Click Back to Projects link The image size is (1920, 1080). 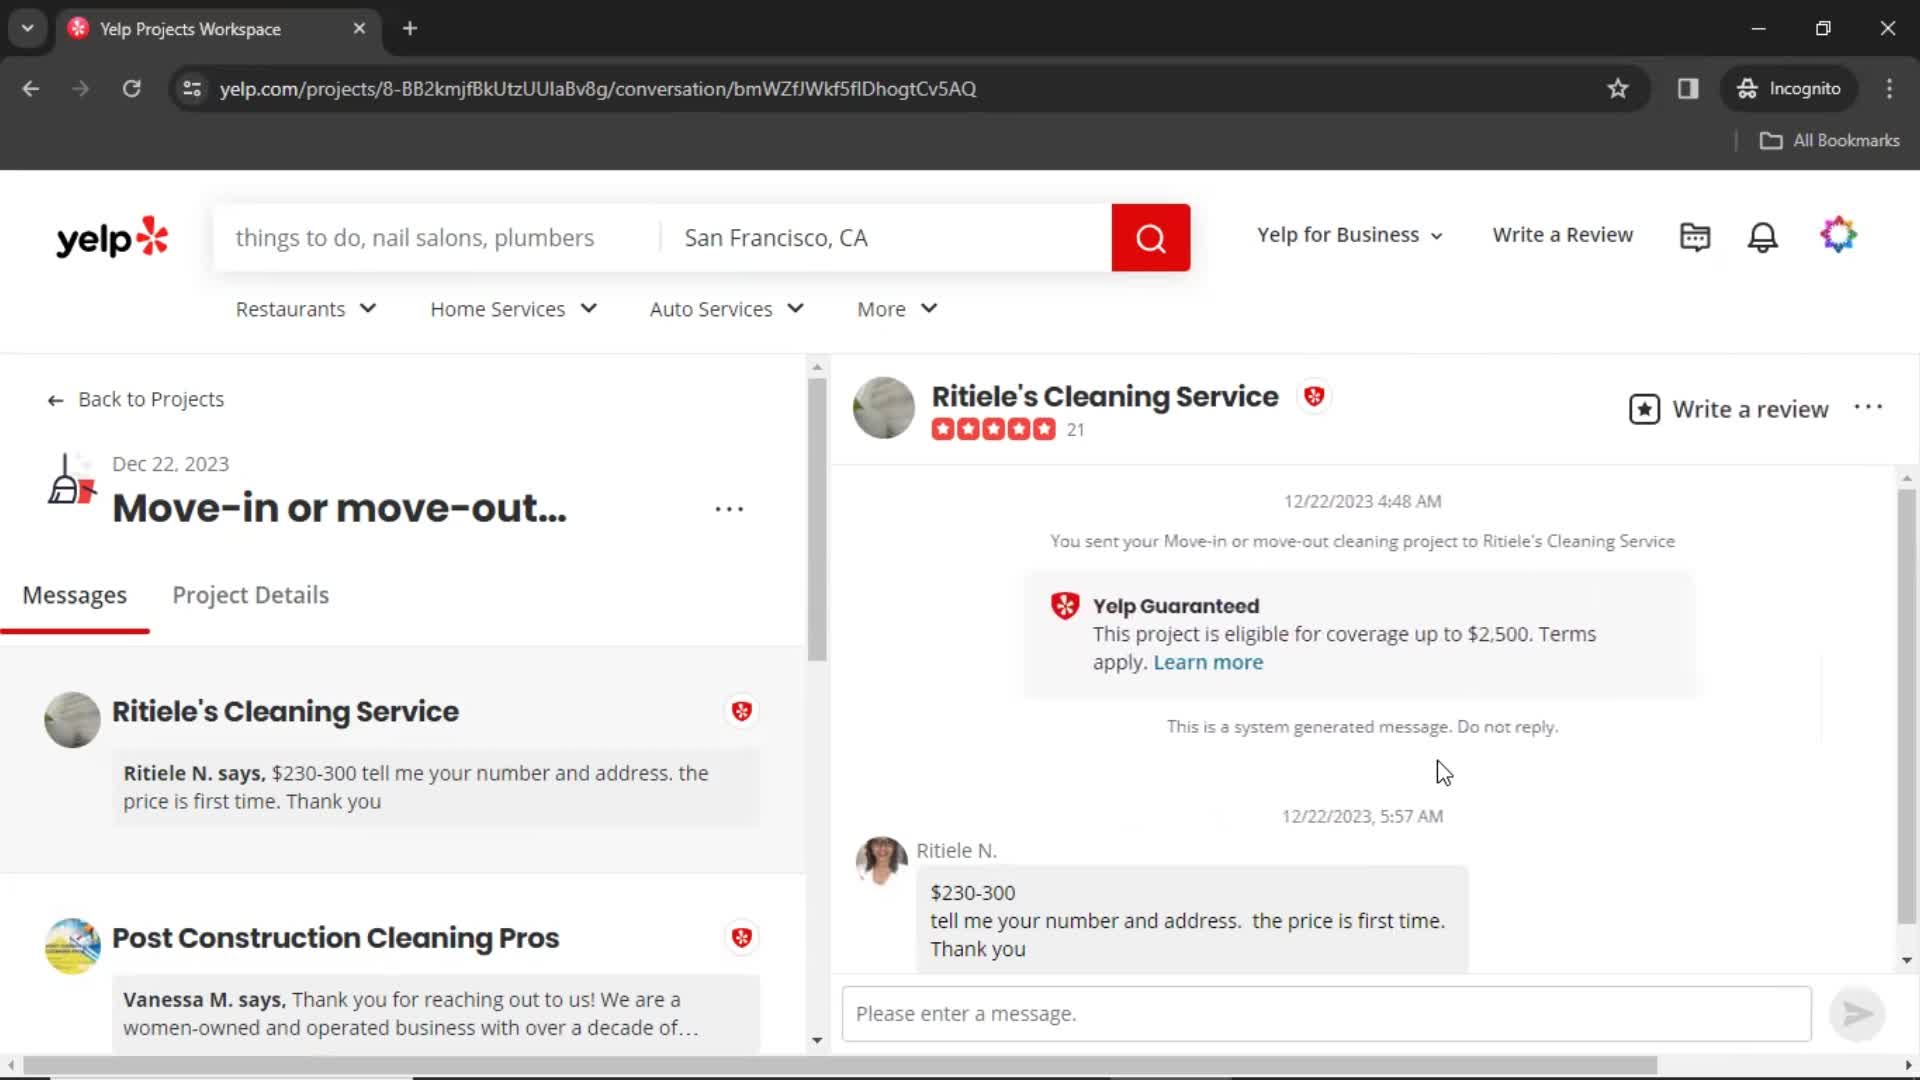pyautogui.click(x=136, y=398)
